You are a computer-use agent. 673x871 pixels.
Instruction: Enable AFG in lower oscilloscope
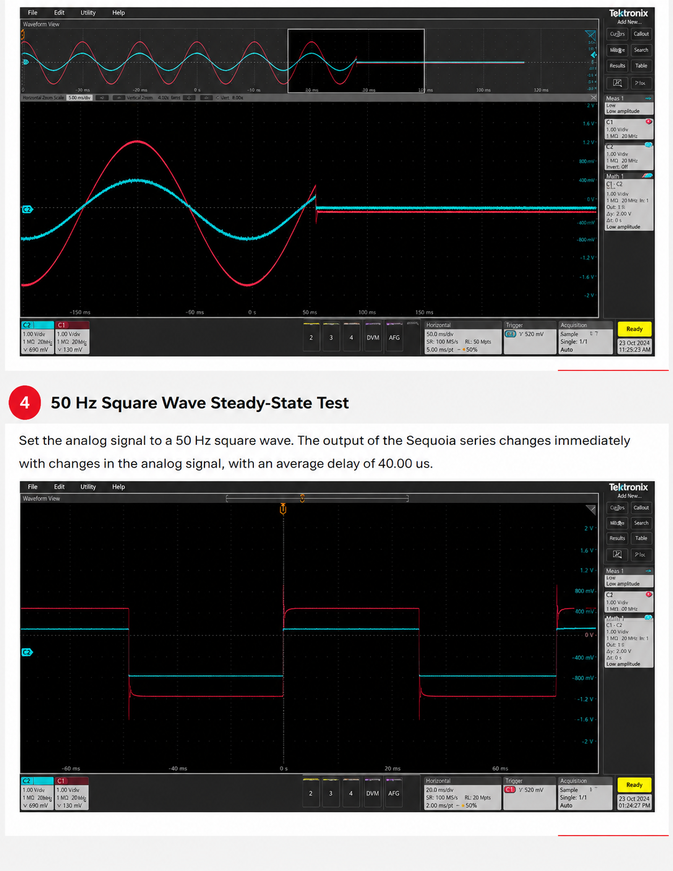coord(394,793)
